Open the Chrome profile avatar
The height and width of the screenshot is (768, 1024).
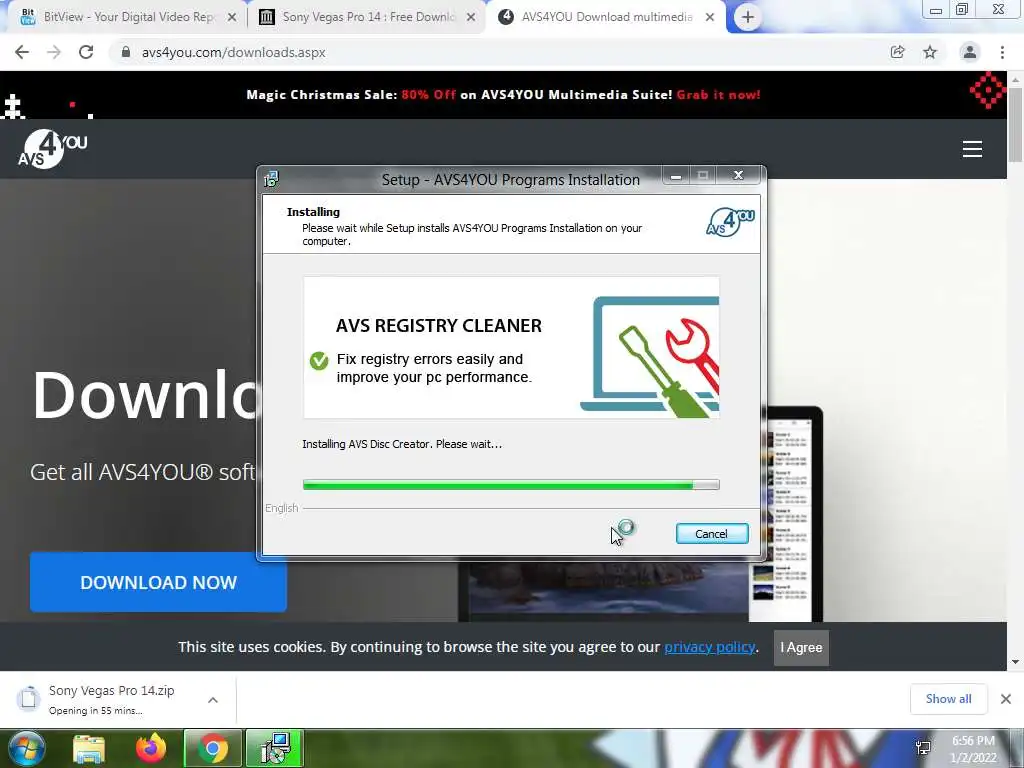[x=969, y=52]
